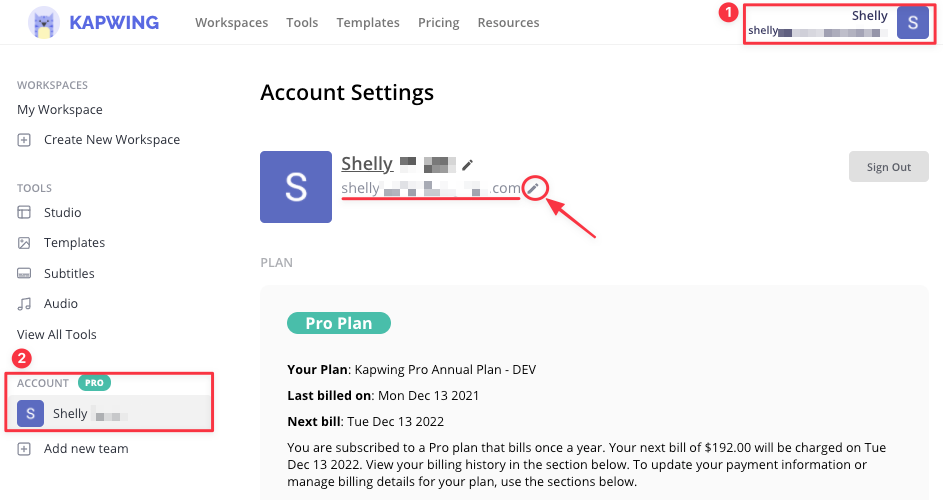Open the Workspaces menu in the navbar
Image resolution: width=943 pixels, height=500 pixels.
pyautogui.click(x=233, y=23)
